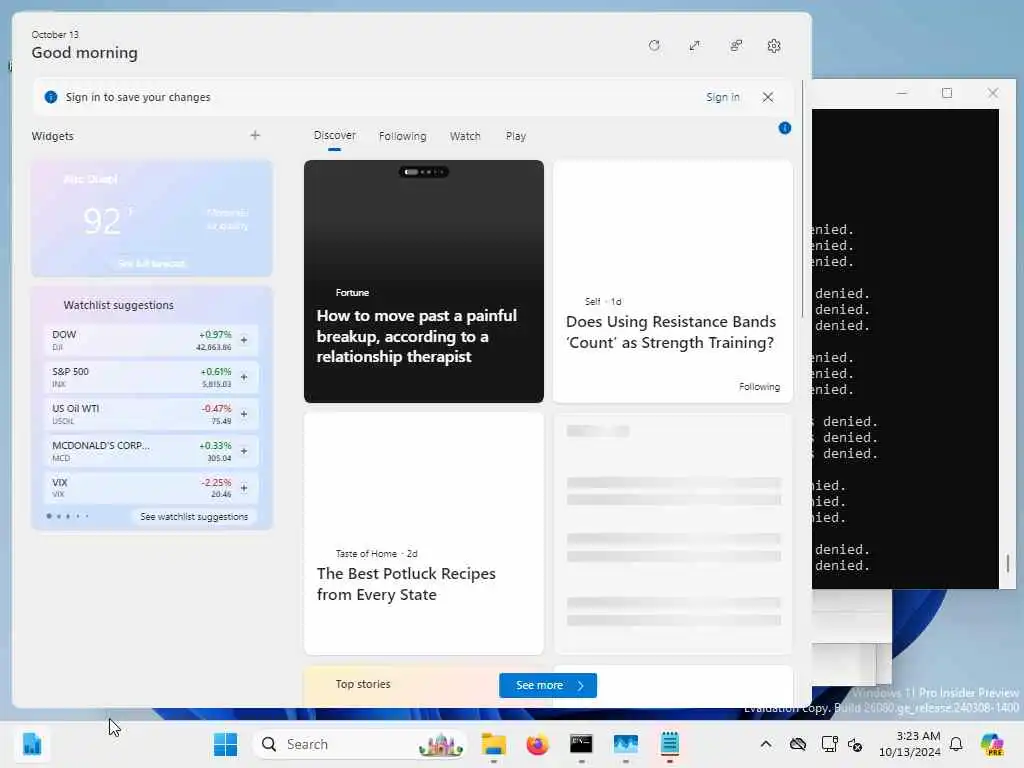The height and width of the screenshot is (768, 1024).
Task: Switch to Following tab
Action: pos(402,136)
